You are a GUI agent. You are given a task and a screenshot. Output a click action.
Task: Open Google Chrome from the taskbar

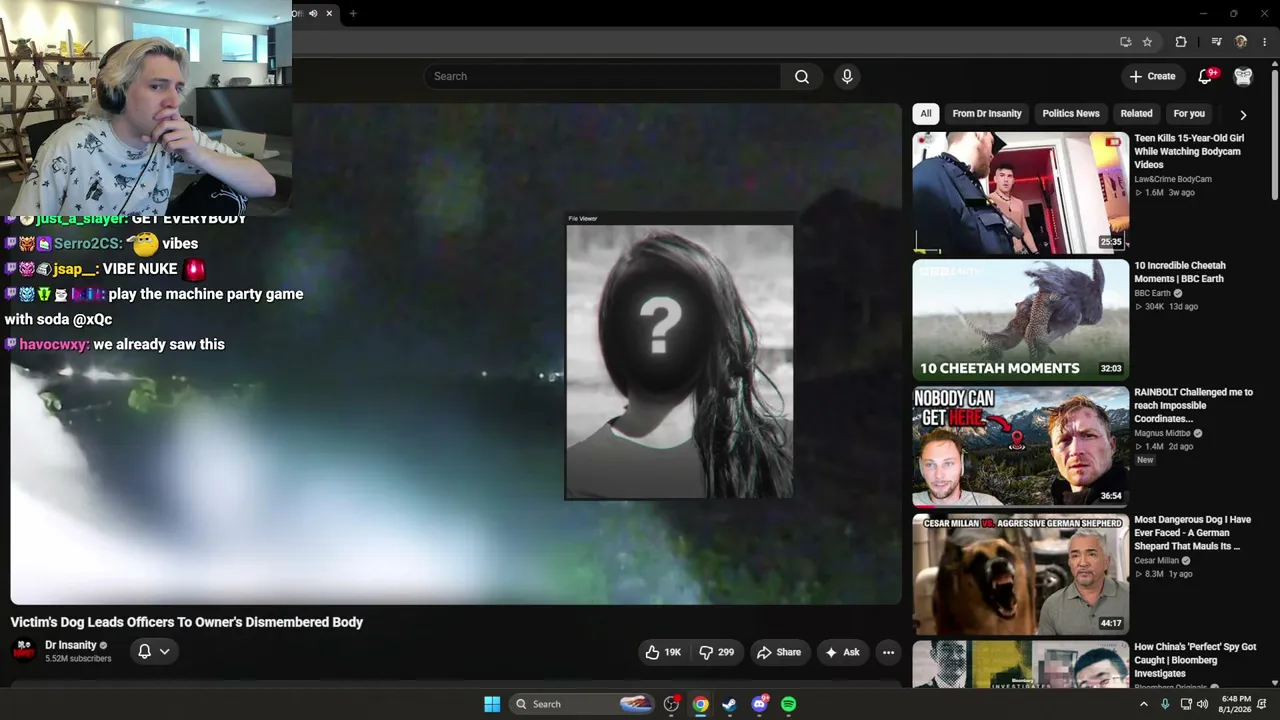(x=701, y=704)
